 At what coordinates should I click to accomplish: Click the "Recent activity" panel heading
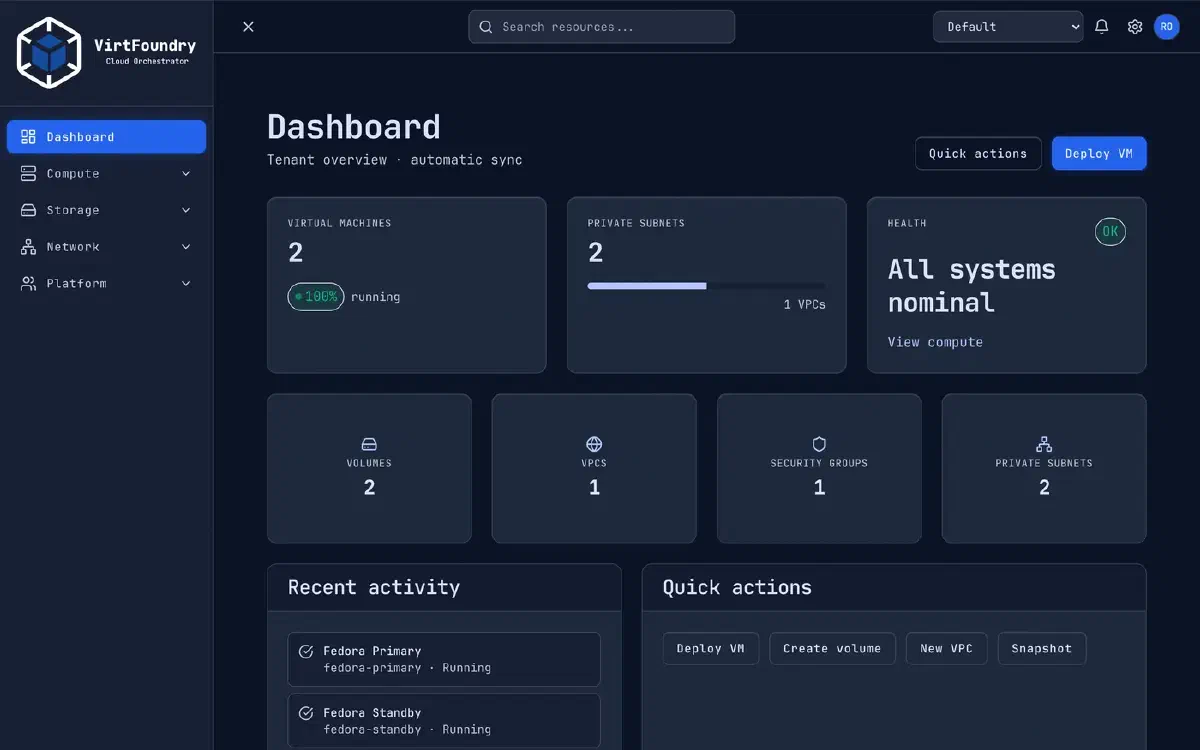tap(374, 588)
